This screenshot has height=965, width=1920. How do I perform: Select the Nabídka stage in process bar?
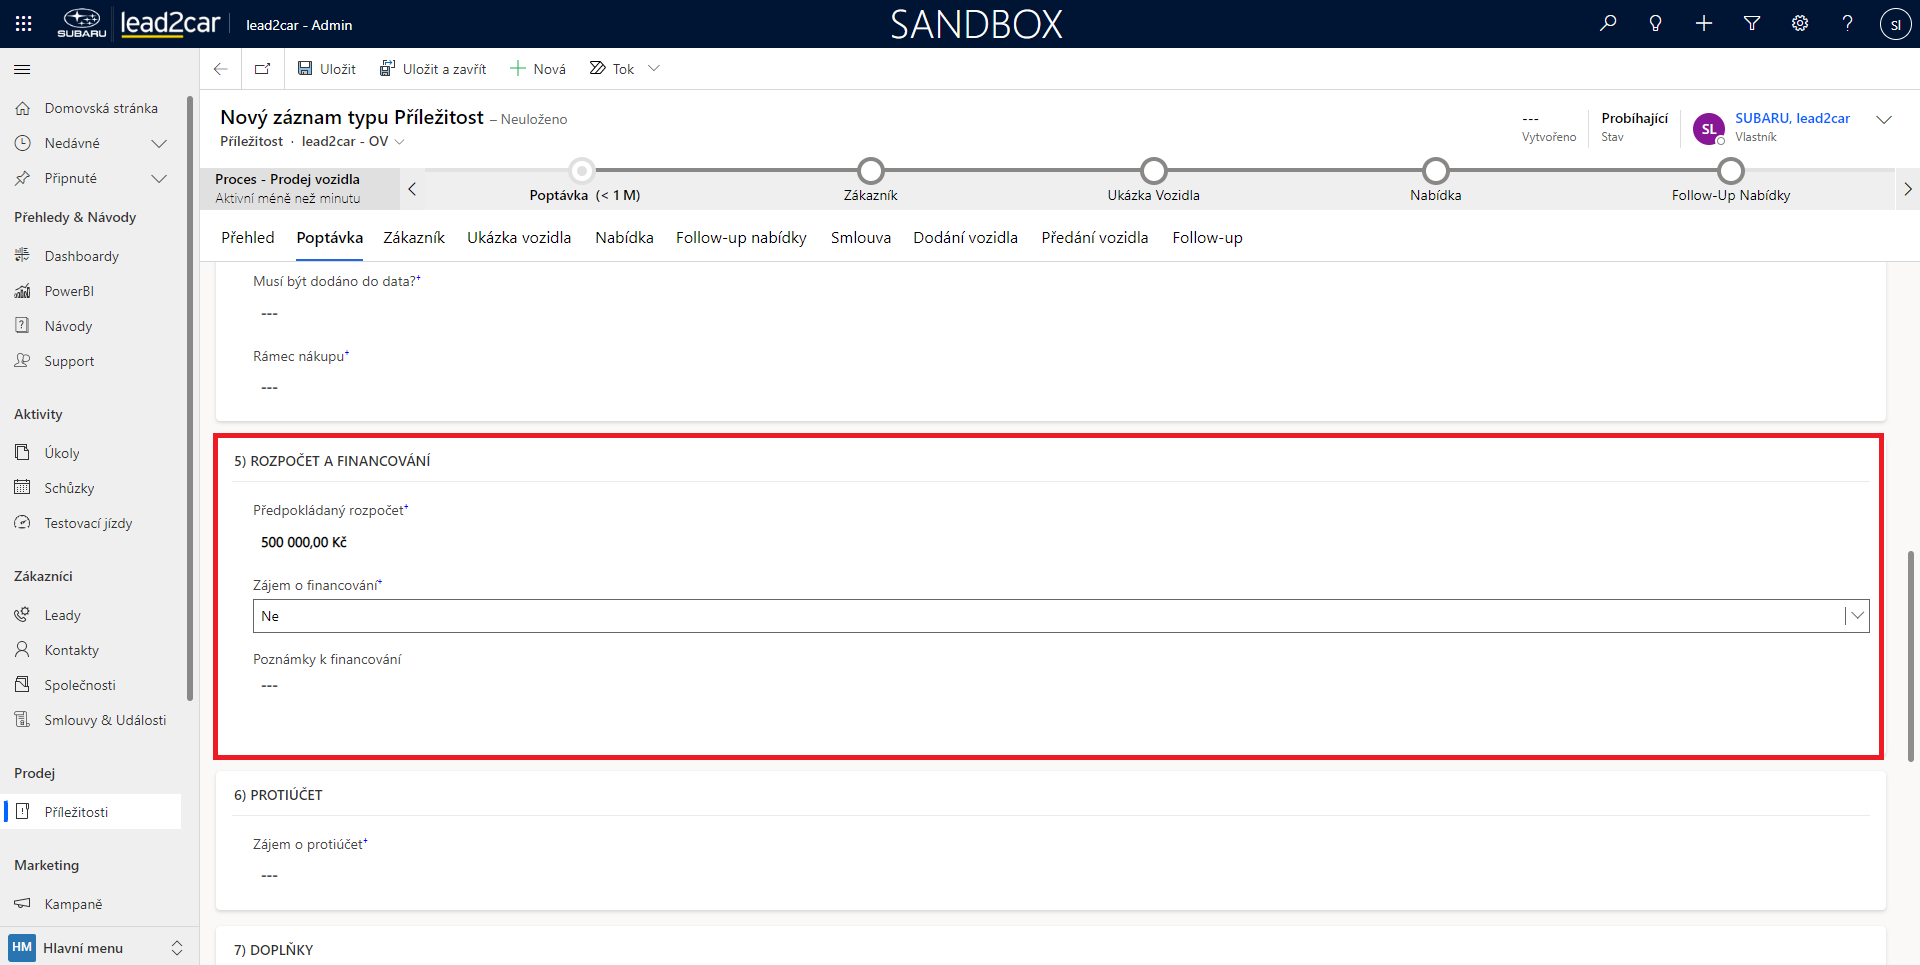(x=1435, y=171)
